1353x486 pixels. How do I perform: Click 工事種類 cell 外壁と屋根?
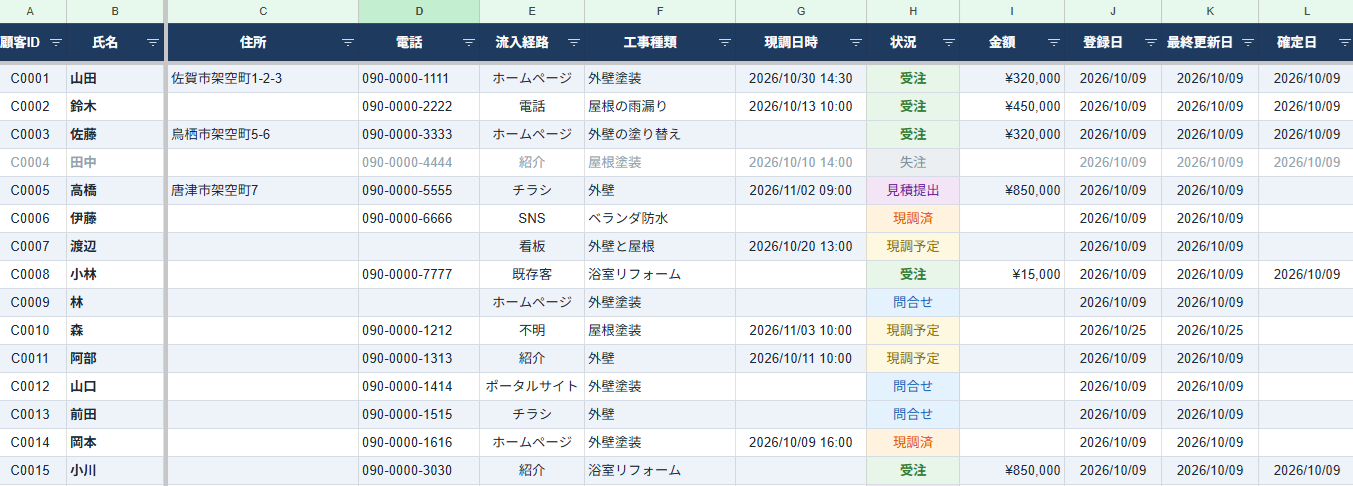[660, 246]
